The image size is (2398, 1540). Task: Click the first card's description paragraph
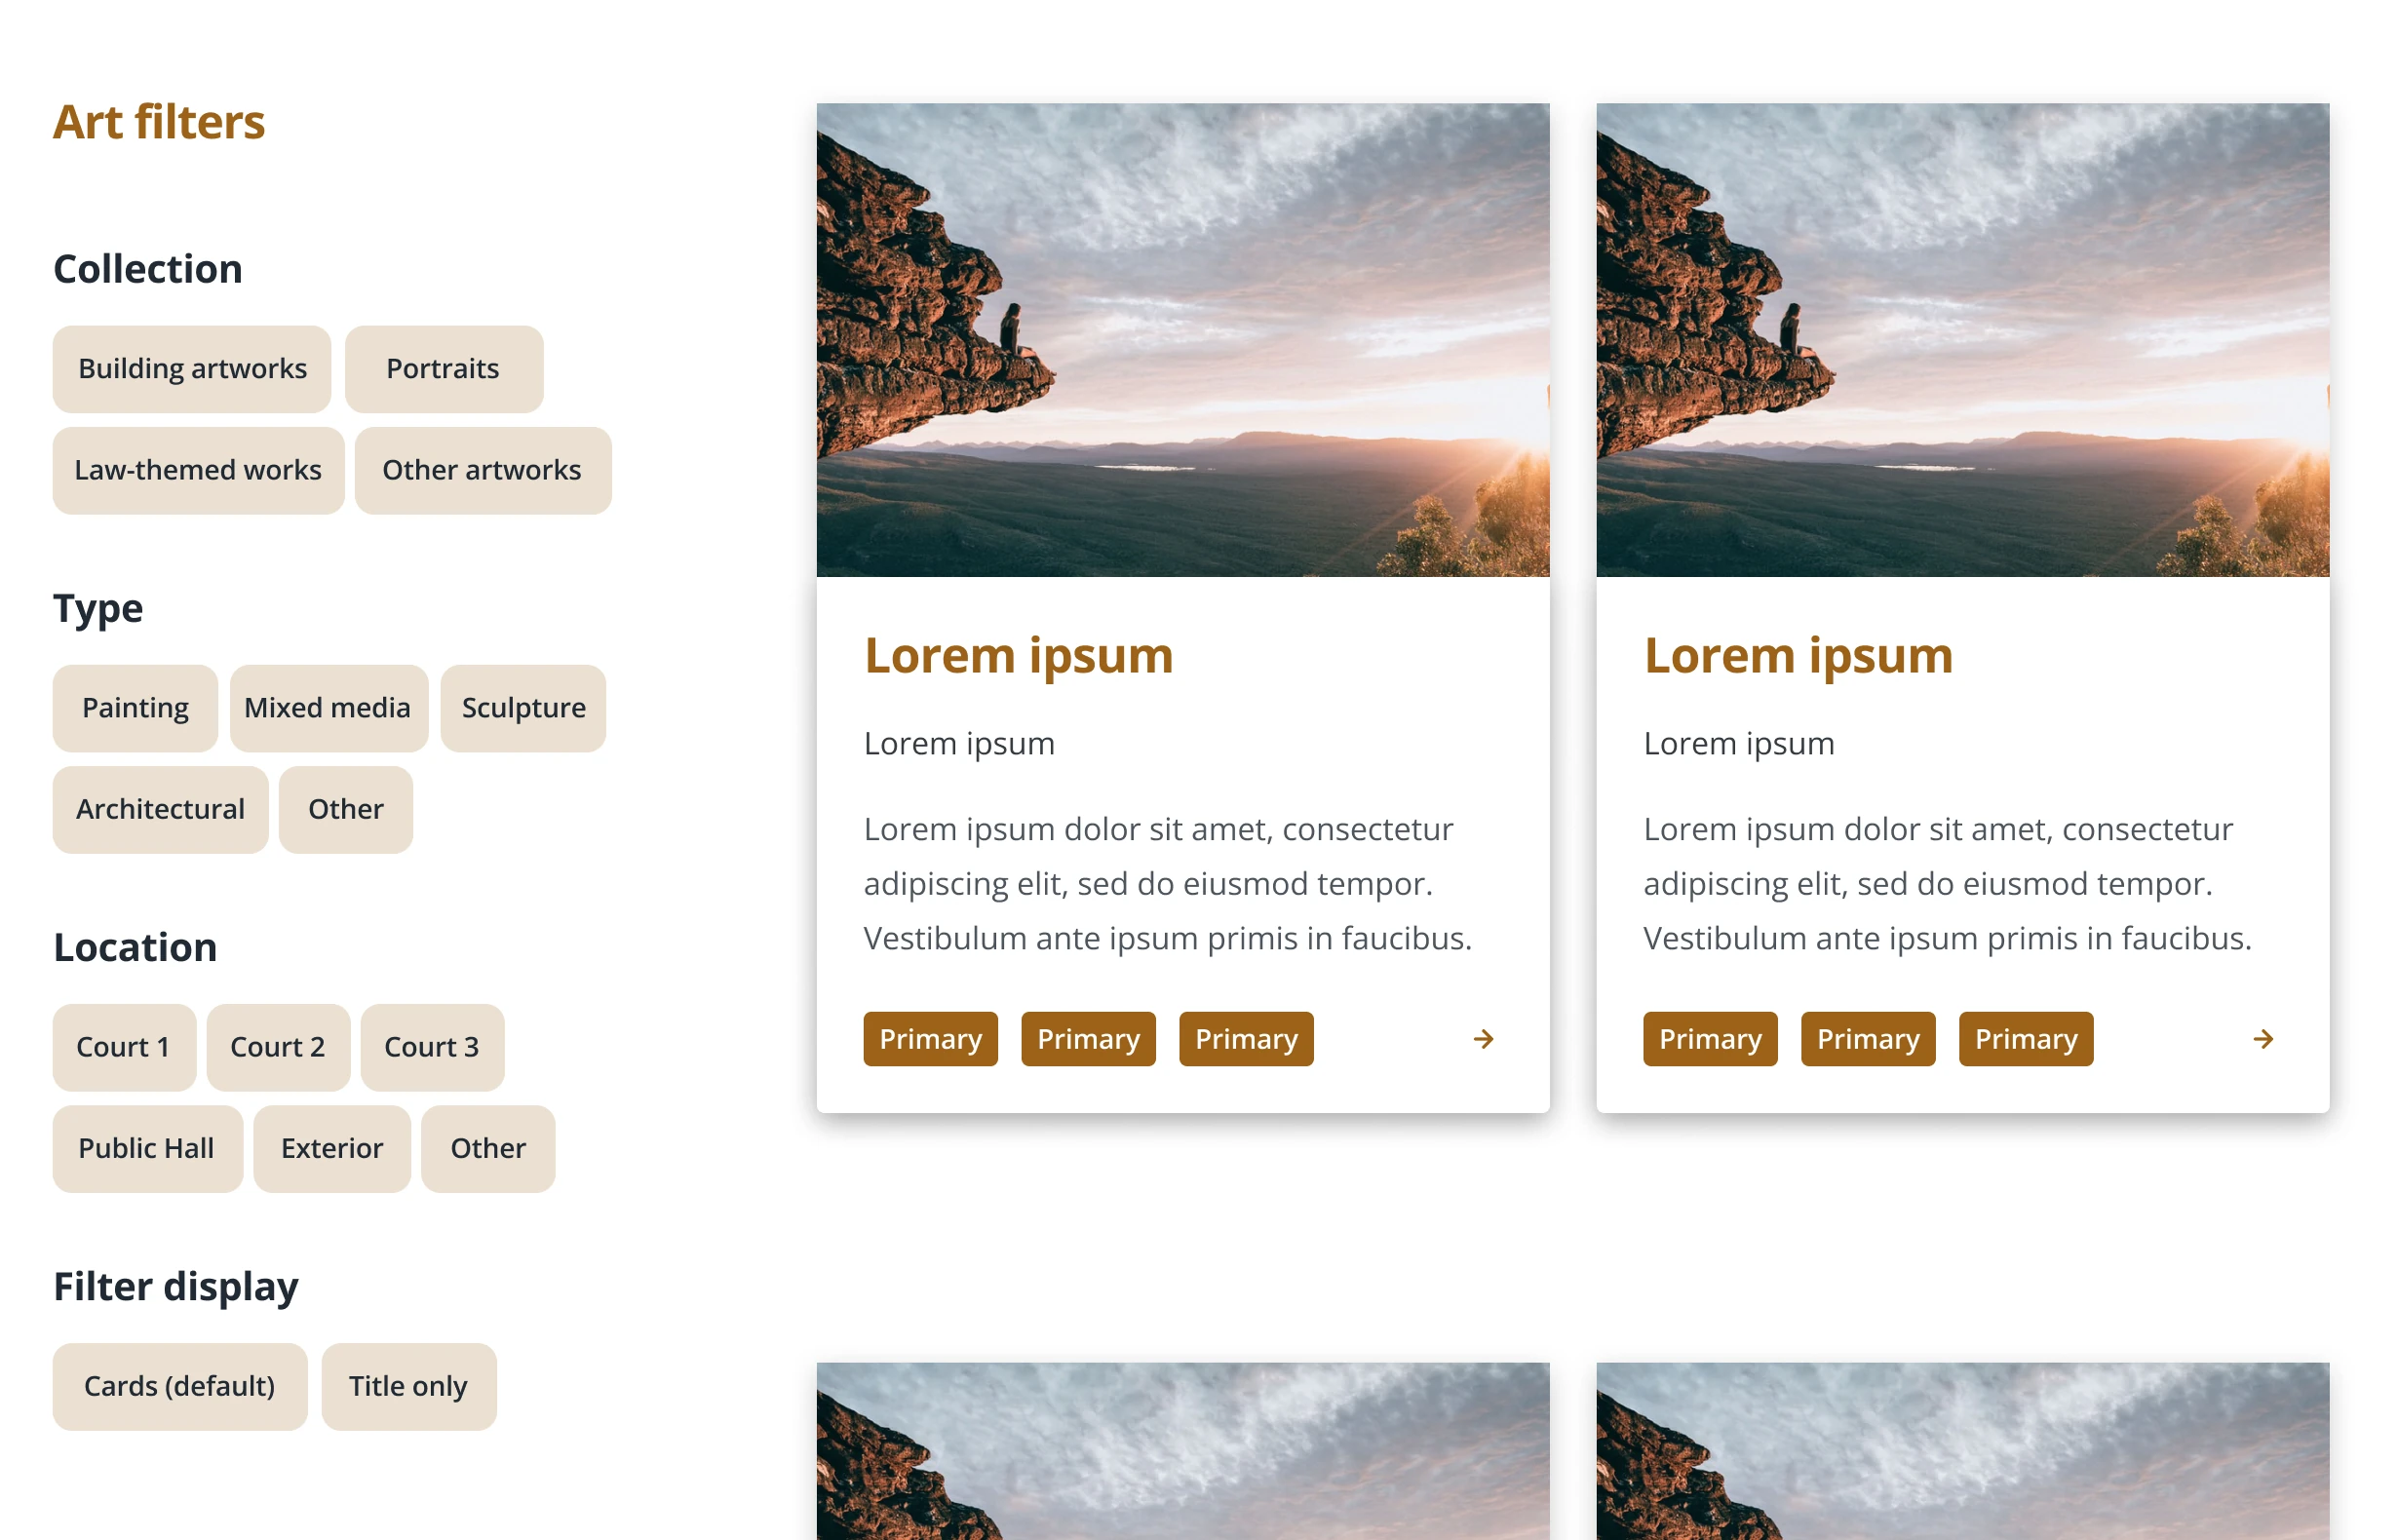point(1168,884)
